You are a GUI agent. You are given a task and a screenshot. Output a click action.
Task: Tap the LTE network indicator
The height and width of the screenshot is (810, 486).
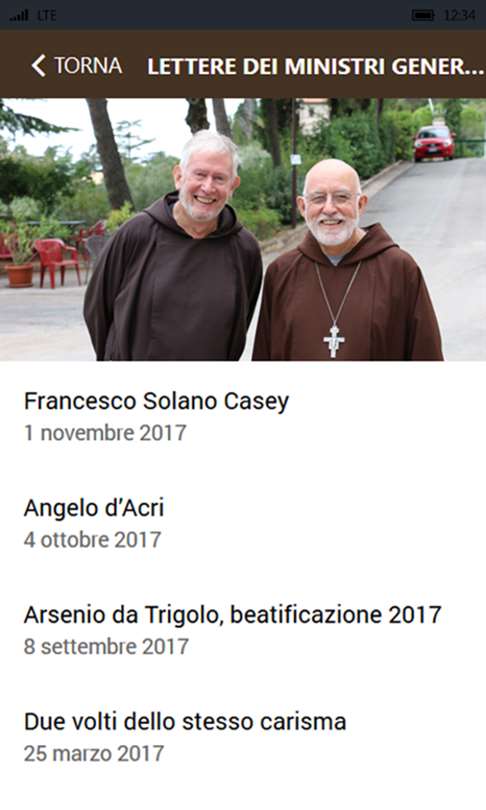coord(46,15)
